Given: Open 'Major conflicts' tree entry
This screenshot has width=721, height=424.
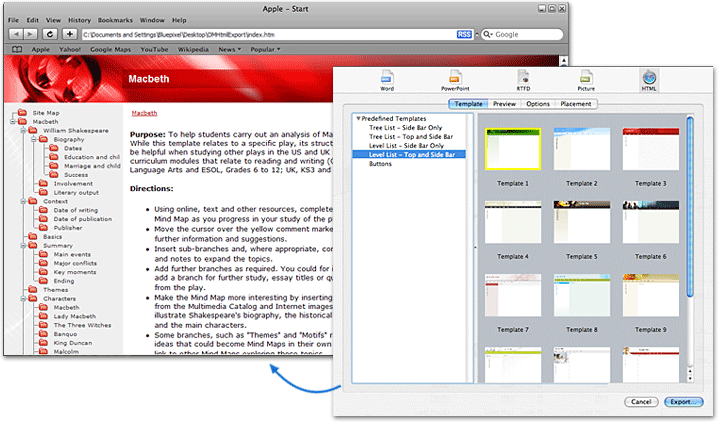Looking at the screenshot, I should (x=75, y=263).
